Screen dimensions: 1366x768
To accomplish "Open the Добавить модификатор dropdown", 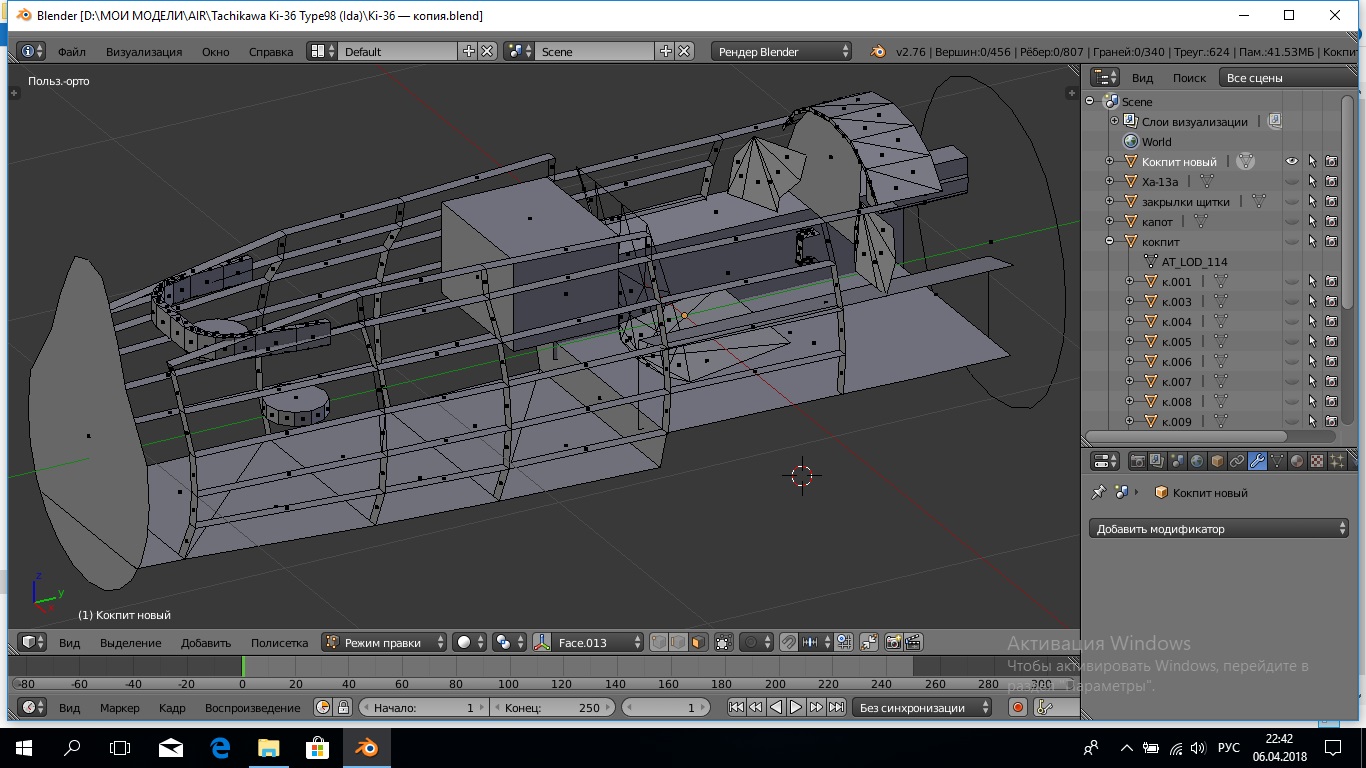I will 1218,529.
